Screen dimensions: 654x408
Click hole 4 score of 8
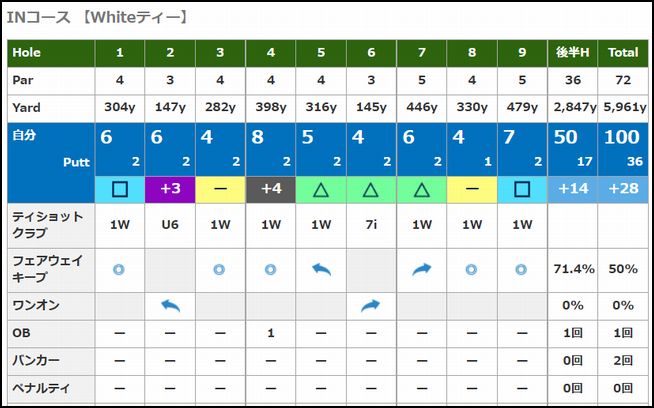[x=258, y=138]
